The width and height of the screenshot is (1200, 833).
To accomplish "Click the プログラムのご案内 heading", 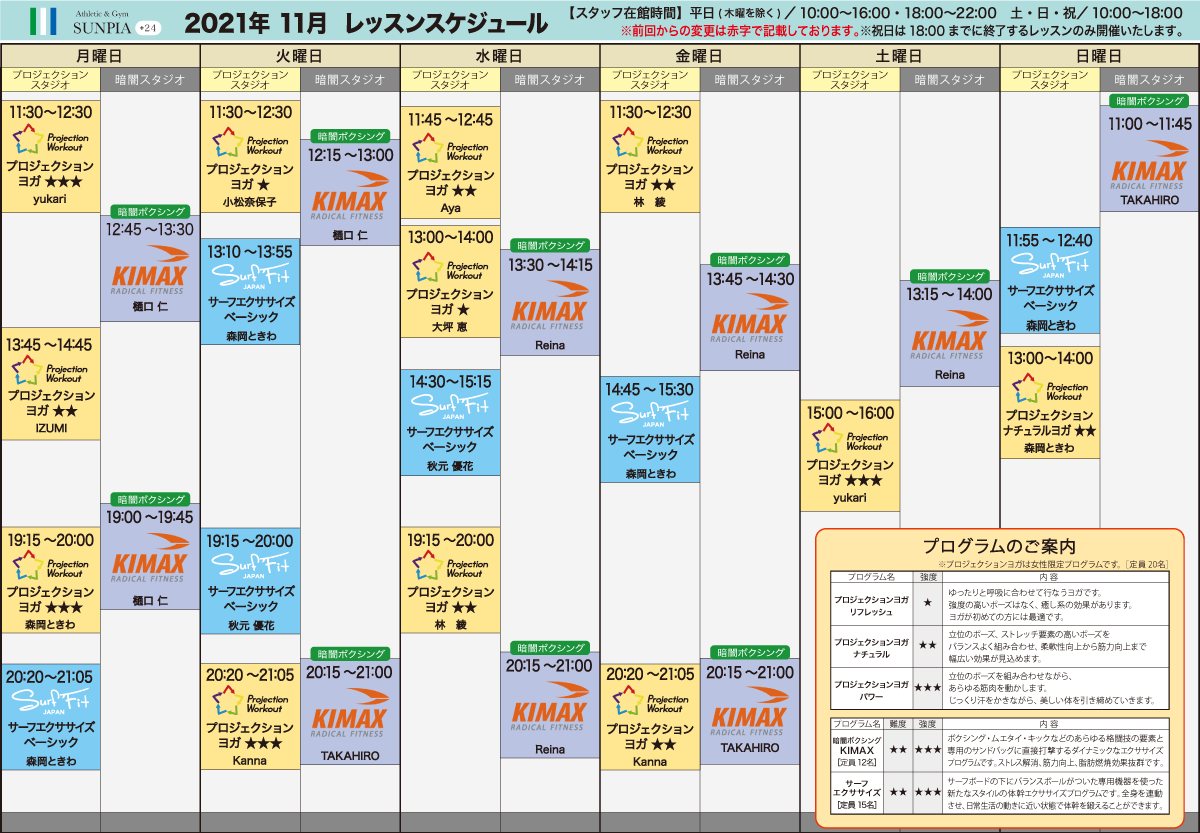I will 998,546.
